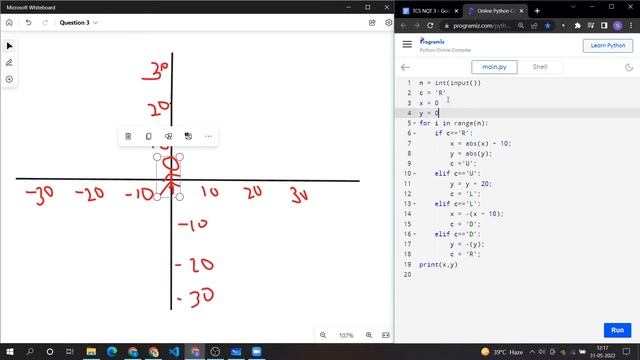
Task: Bookmark this page with star icon
Action: click(x=547, y=26)
